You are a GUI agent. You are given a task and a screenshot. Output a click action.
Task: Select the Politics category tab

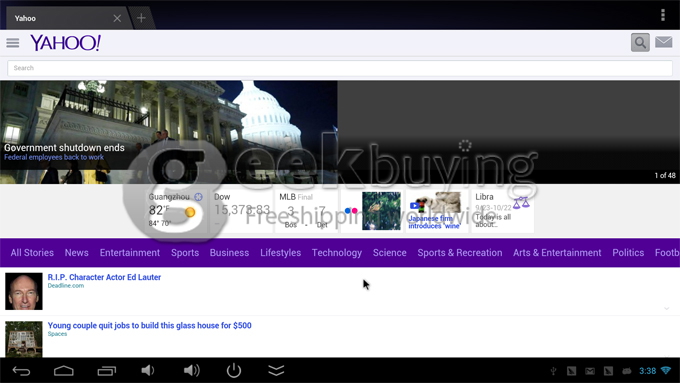coord(628,253)
